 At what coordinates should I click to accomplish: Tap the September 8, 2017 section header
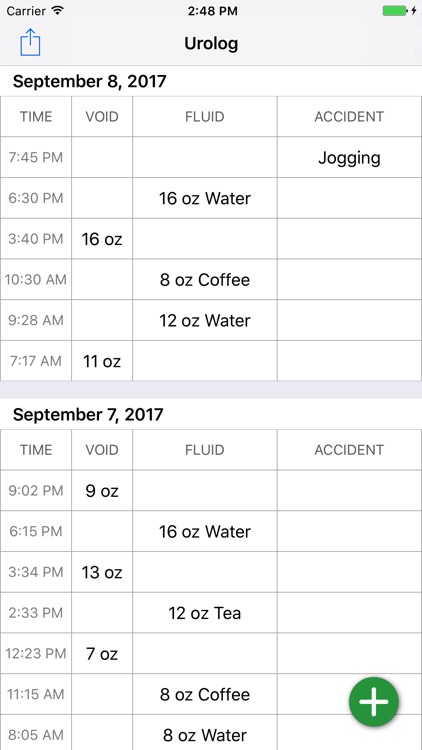[x=89, y=81]
